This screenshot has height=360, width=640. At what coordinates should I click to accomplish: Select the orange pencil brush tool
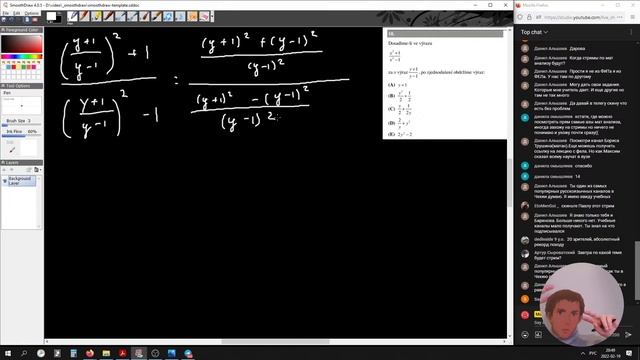[x=84, y=16]
